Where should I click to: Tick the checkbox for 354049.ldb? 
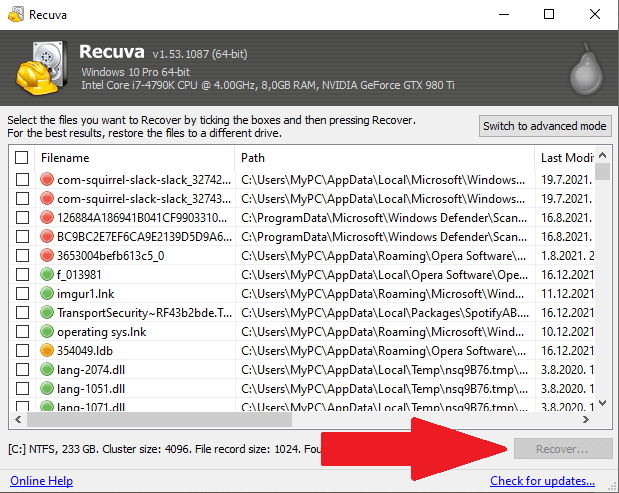[x=23, y=350]
